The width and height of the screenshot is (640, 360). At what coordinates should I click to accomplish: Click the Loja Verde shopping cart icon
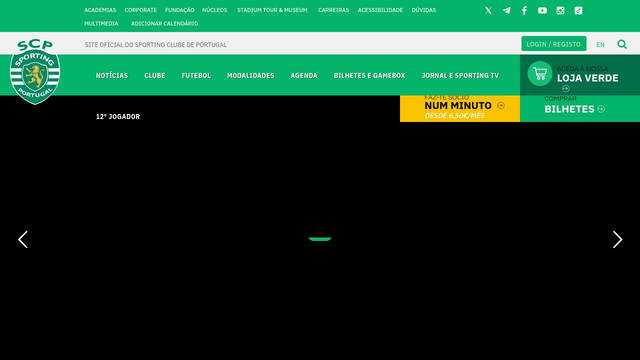540,73
